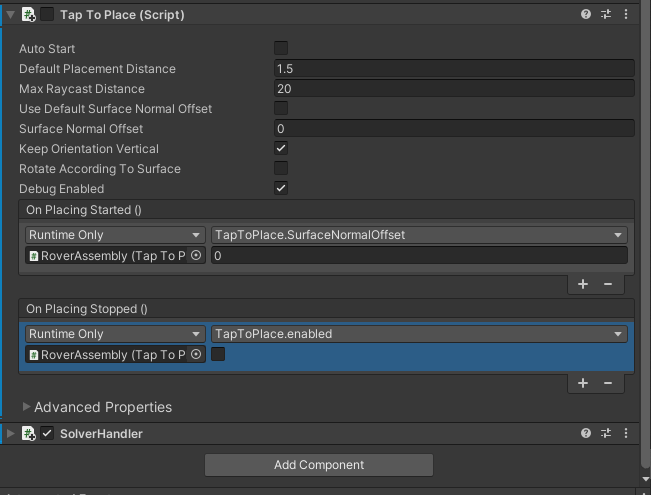Click Tap To Place (Script) title

click(122, 15)
